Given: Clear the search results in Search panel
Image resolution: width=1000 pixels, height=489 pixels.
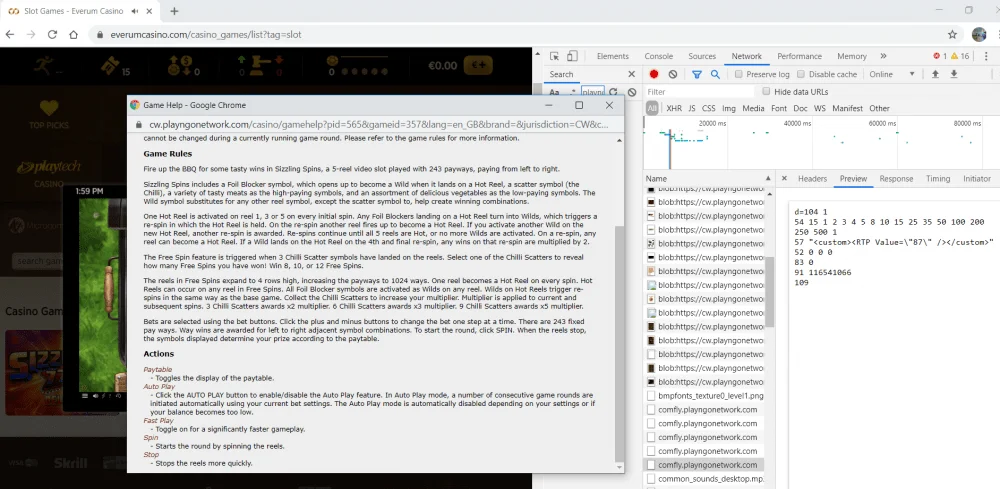Looking at the screenshot, I should [631, 92].
